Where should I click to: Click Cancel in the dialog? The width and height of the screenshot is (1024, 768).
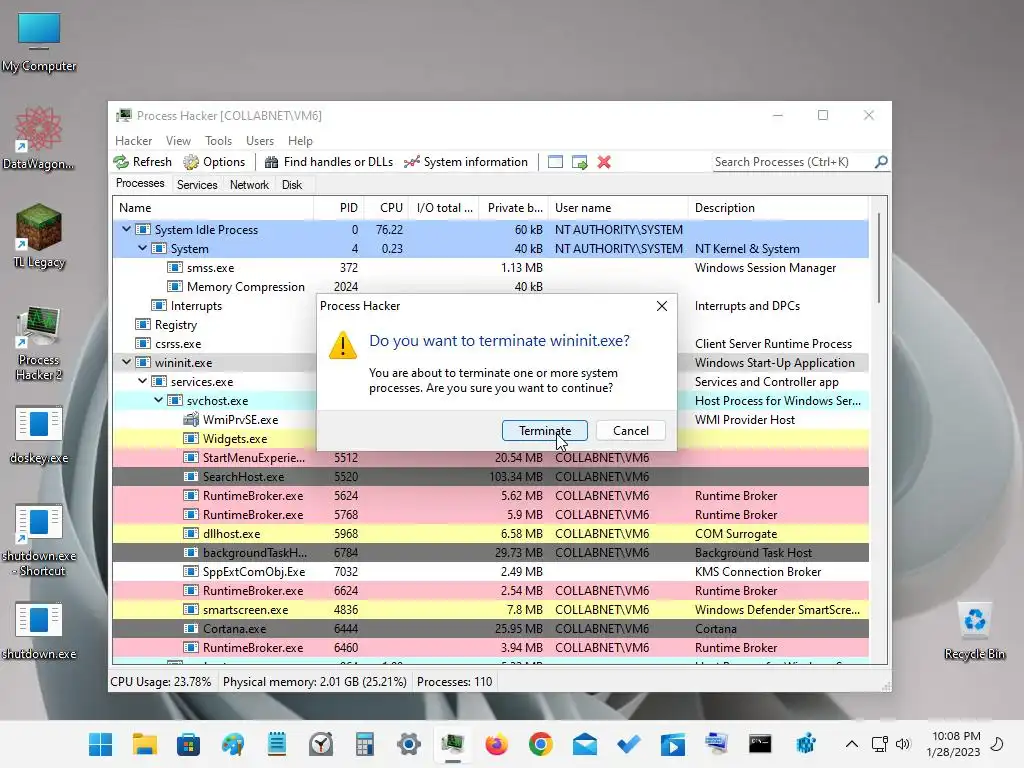(631, 430)
